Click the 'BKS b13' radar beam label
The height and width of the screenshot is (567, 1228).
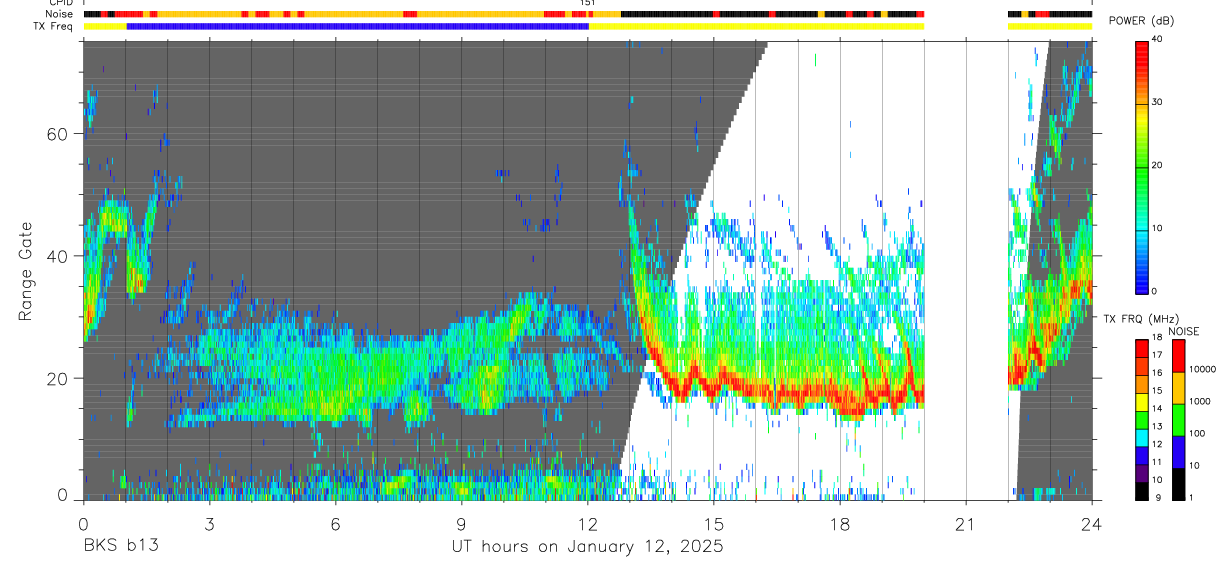(x=120, y=547)
